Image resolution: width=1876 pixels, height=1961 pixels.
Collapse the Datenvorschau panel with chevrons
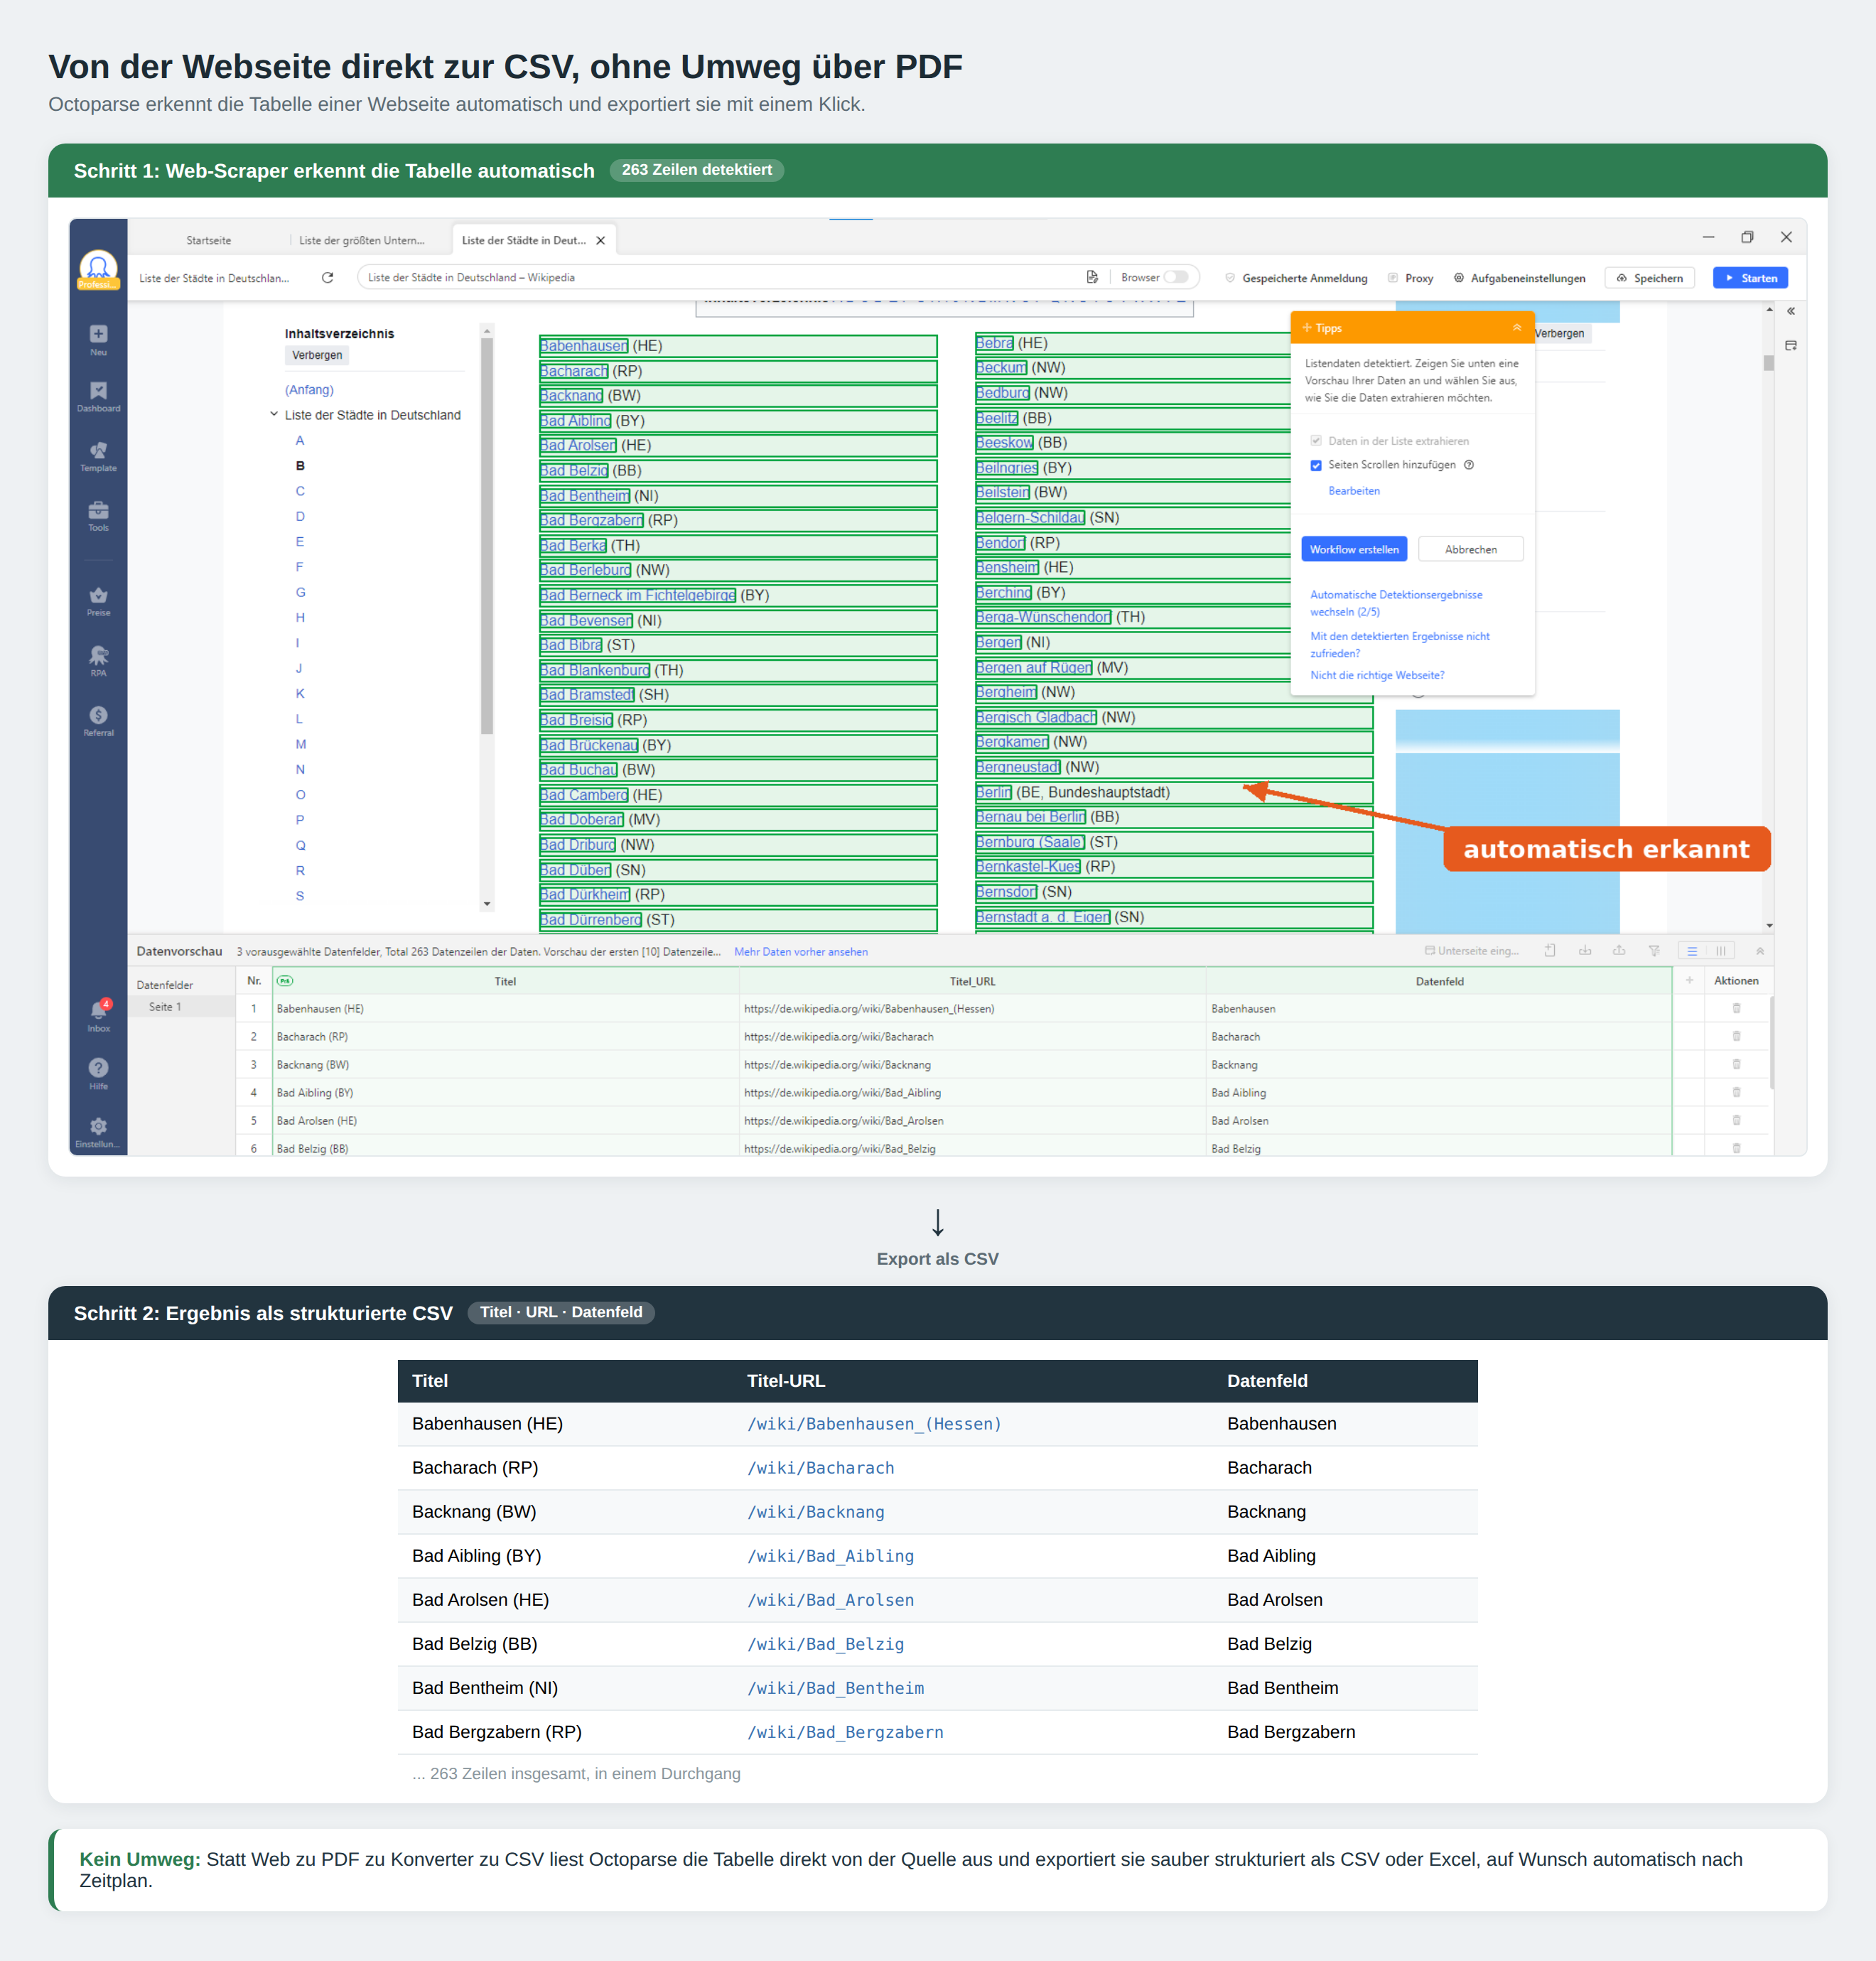[x=1760, y=951]
